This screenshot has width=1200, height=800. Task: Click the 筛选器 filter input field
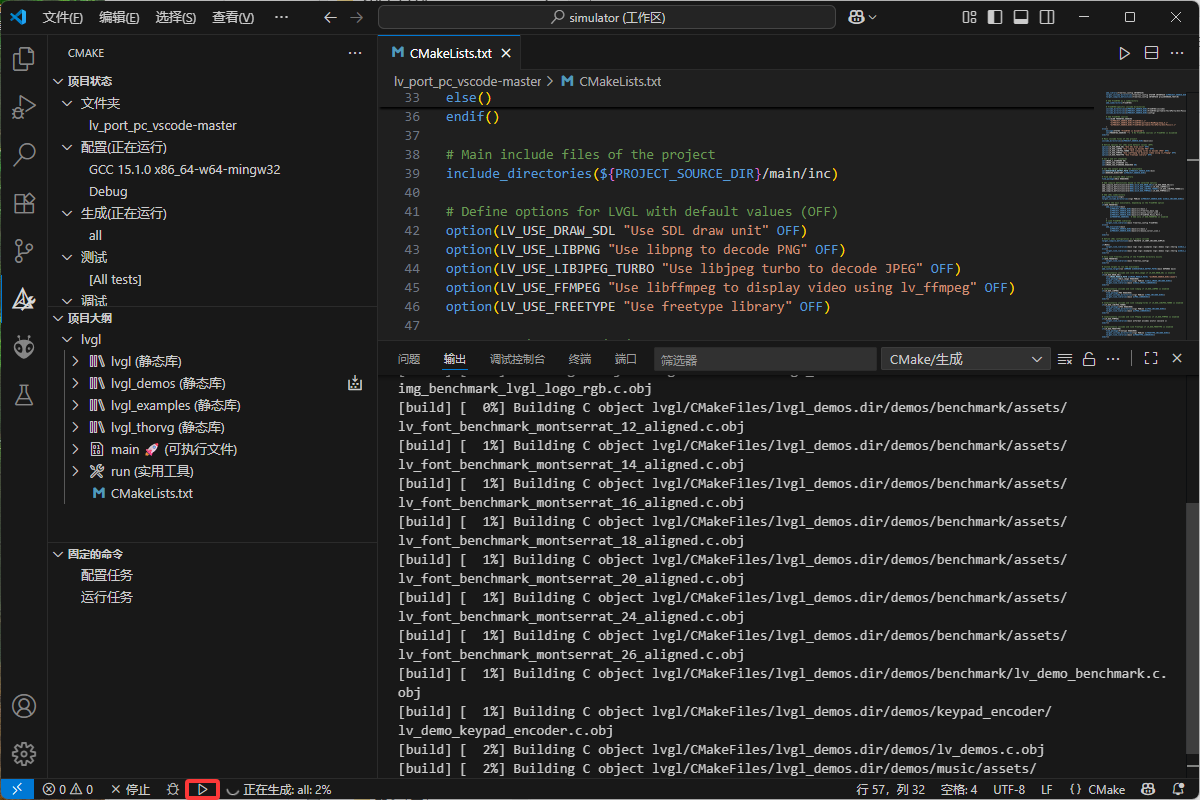[x=764, y=359]
